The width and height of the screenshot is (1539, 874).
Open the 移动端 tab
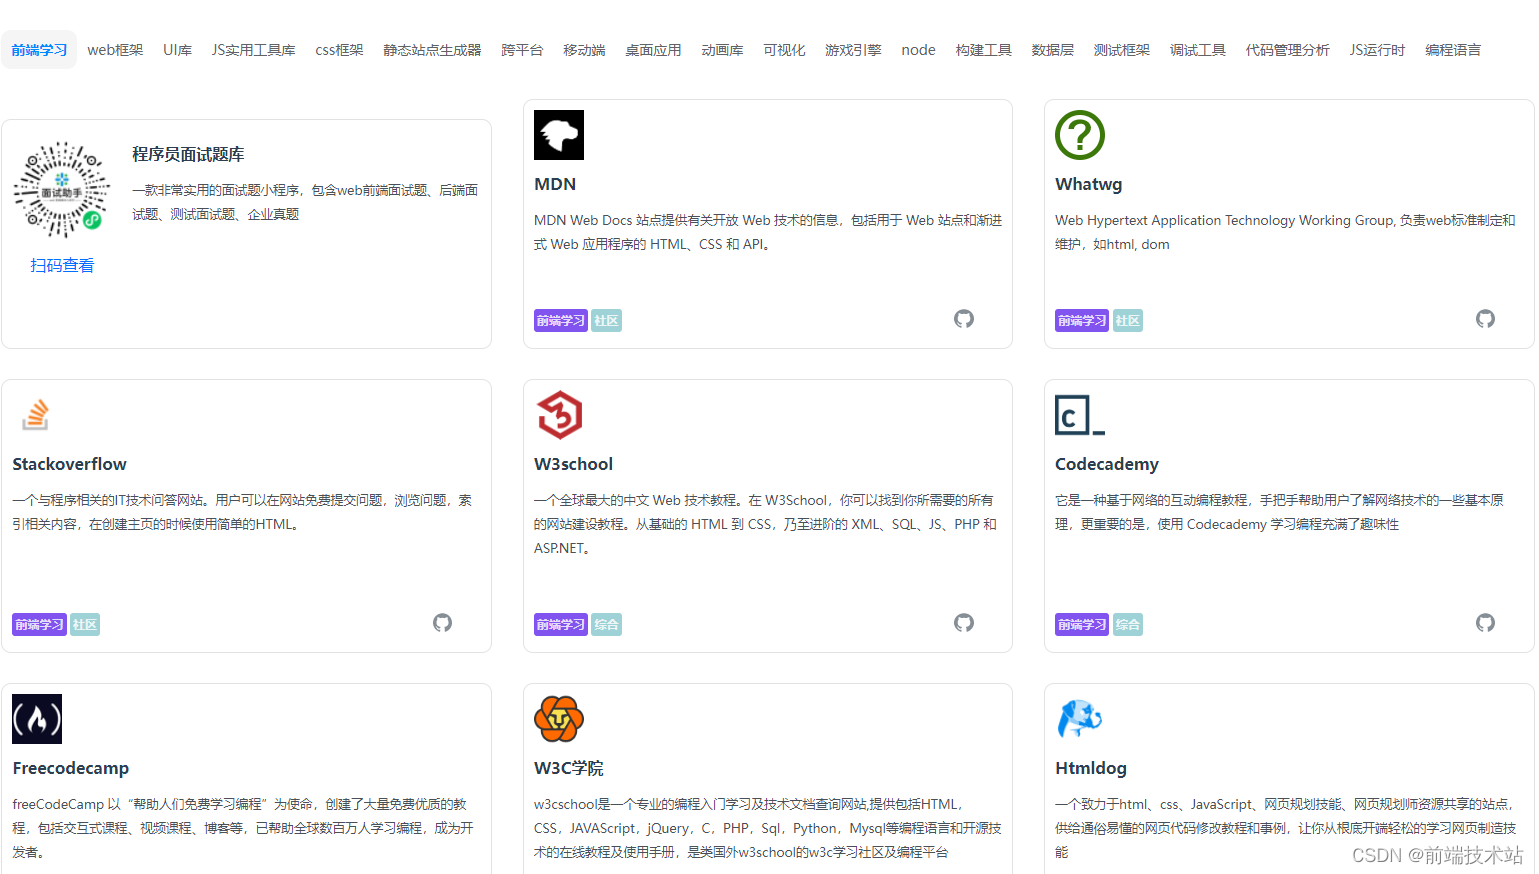[584, 50]
